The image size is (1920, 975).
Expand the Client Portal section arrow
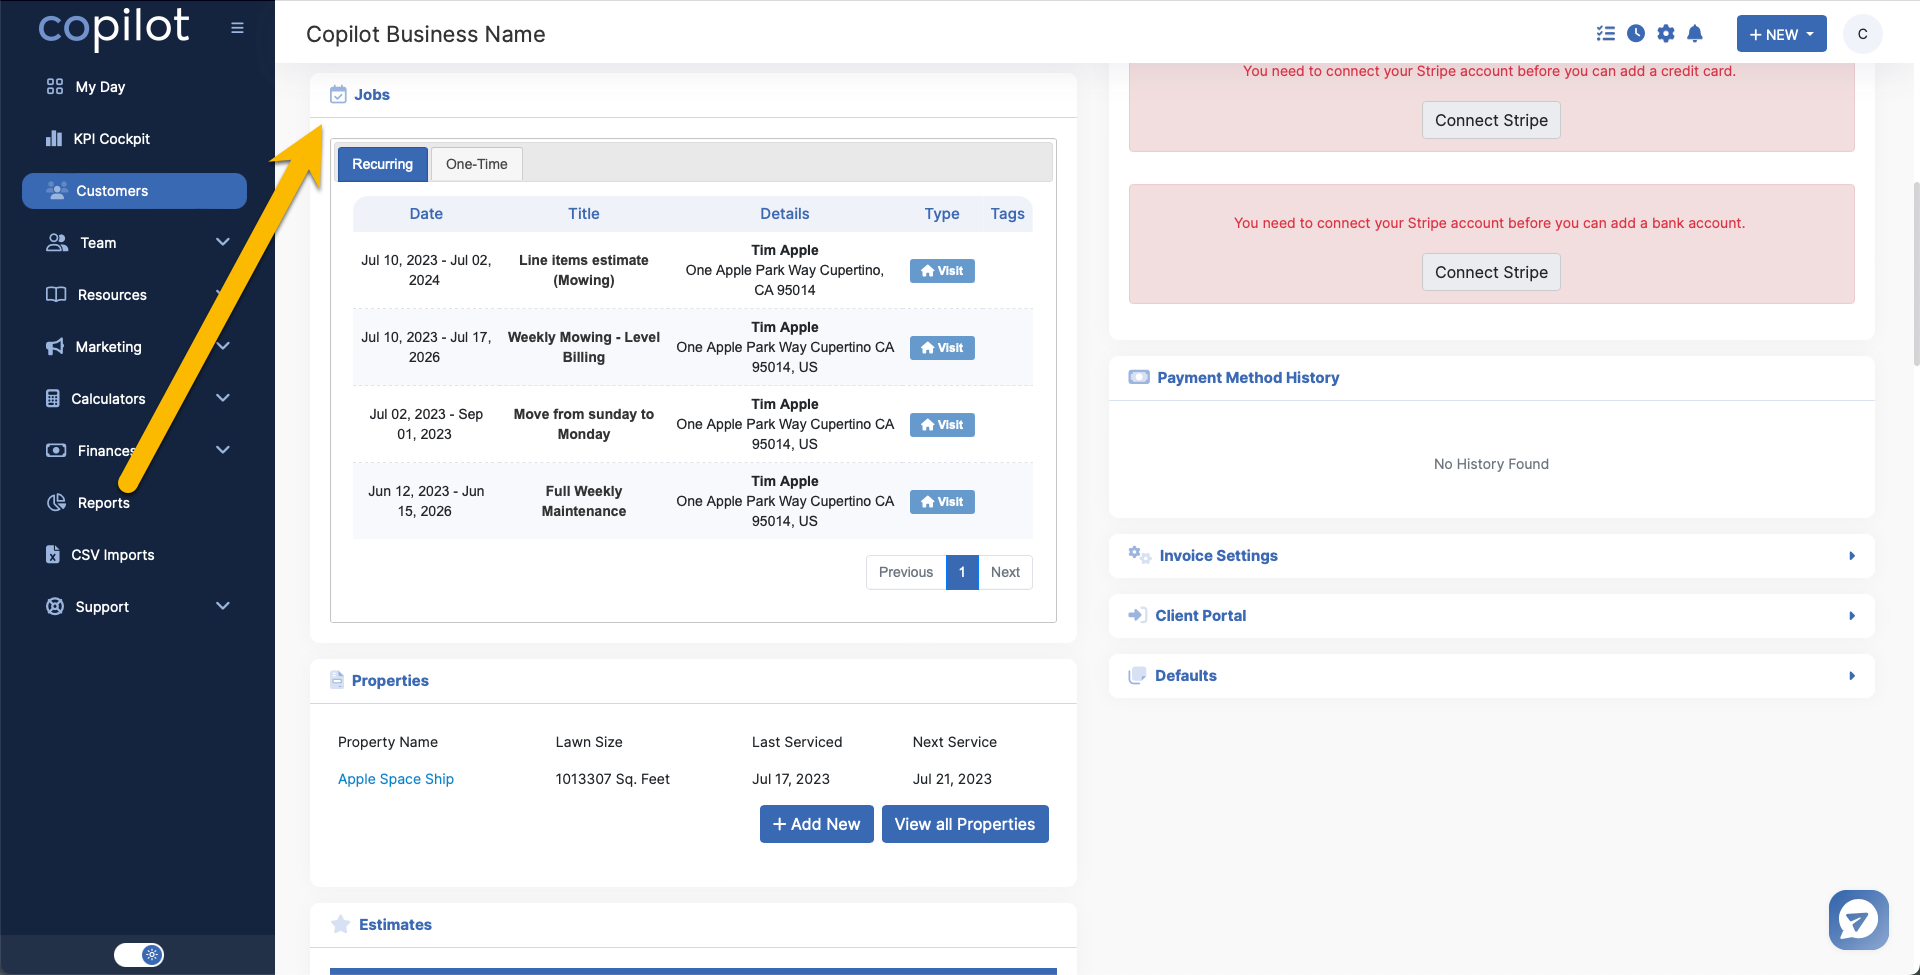[1852, 616]
